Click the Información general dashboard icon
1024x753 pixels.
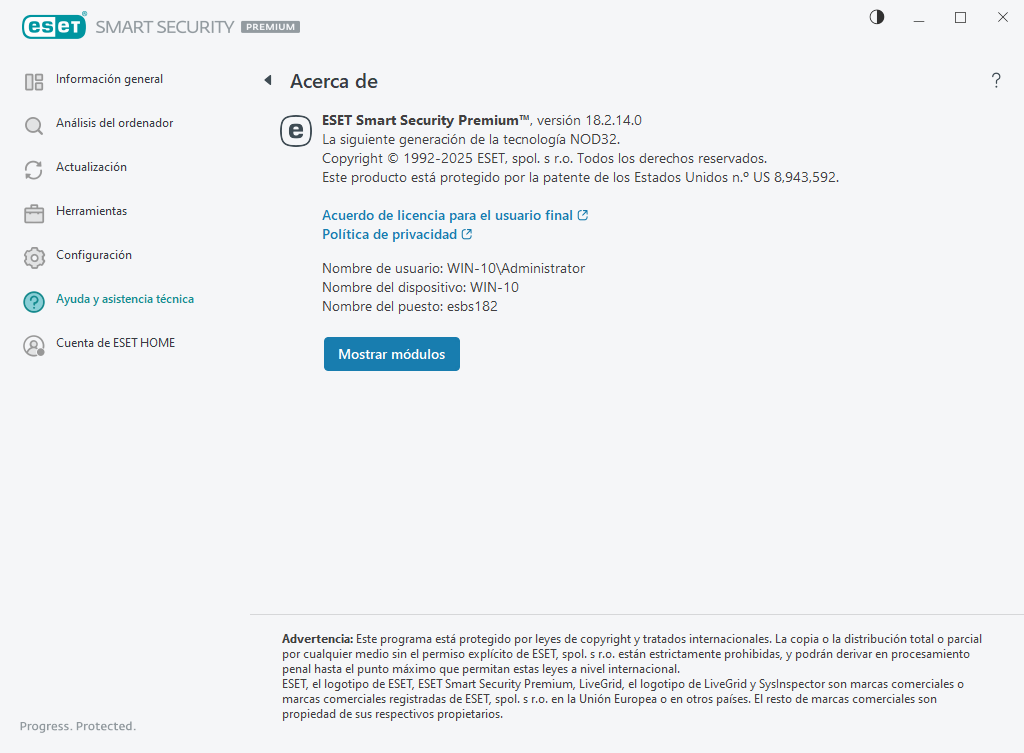click(x=34, y=82)
